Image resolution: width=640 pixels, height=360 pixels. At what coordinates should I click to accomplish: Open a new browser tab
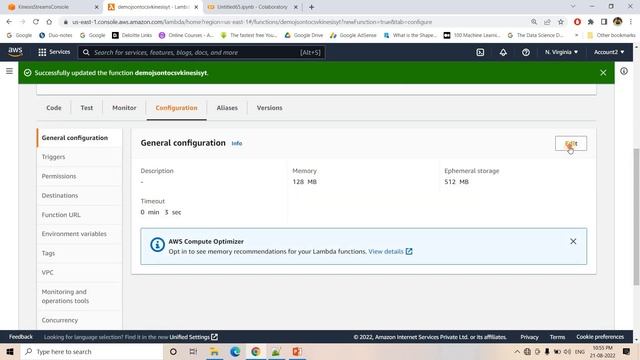311,7
